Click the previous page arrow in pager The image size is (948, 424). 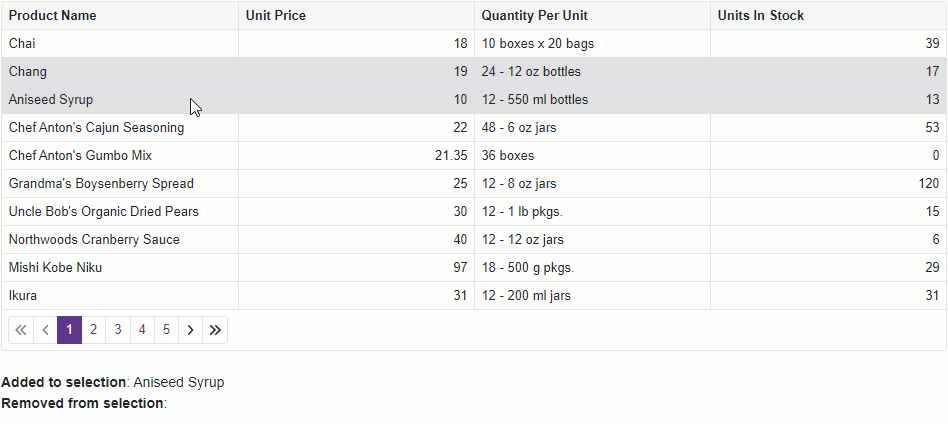(45, 330)
